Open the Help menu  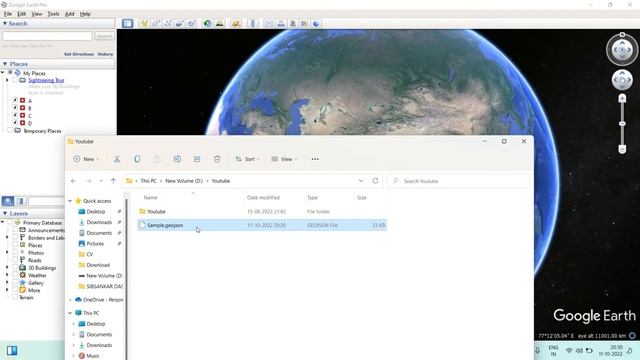85,14
